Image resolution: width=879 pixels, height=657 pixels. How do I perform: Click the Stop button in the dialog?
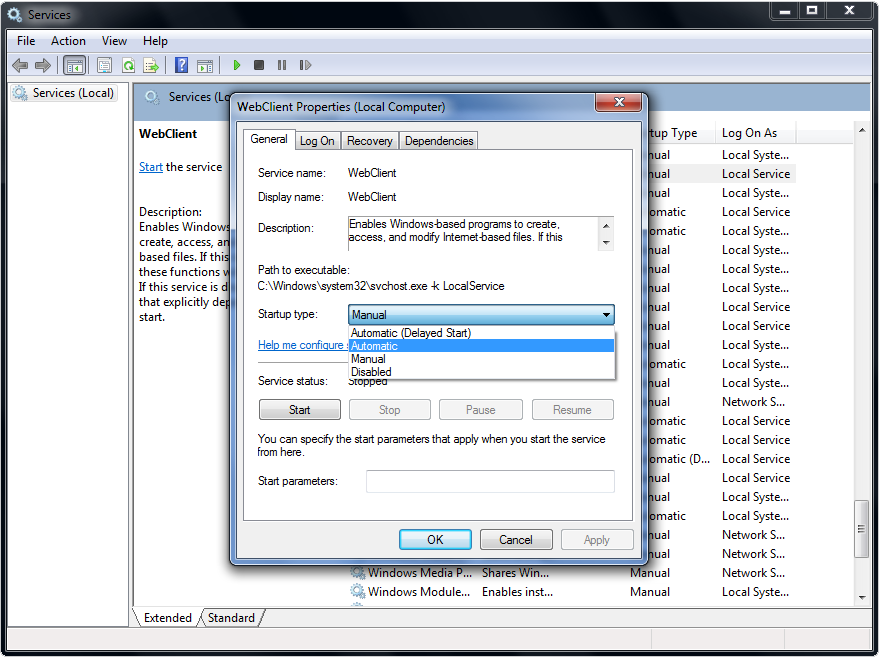(390, 410)
